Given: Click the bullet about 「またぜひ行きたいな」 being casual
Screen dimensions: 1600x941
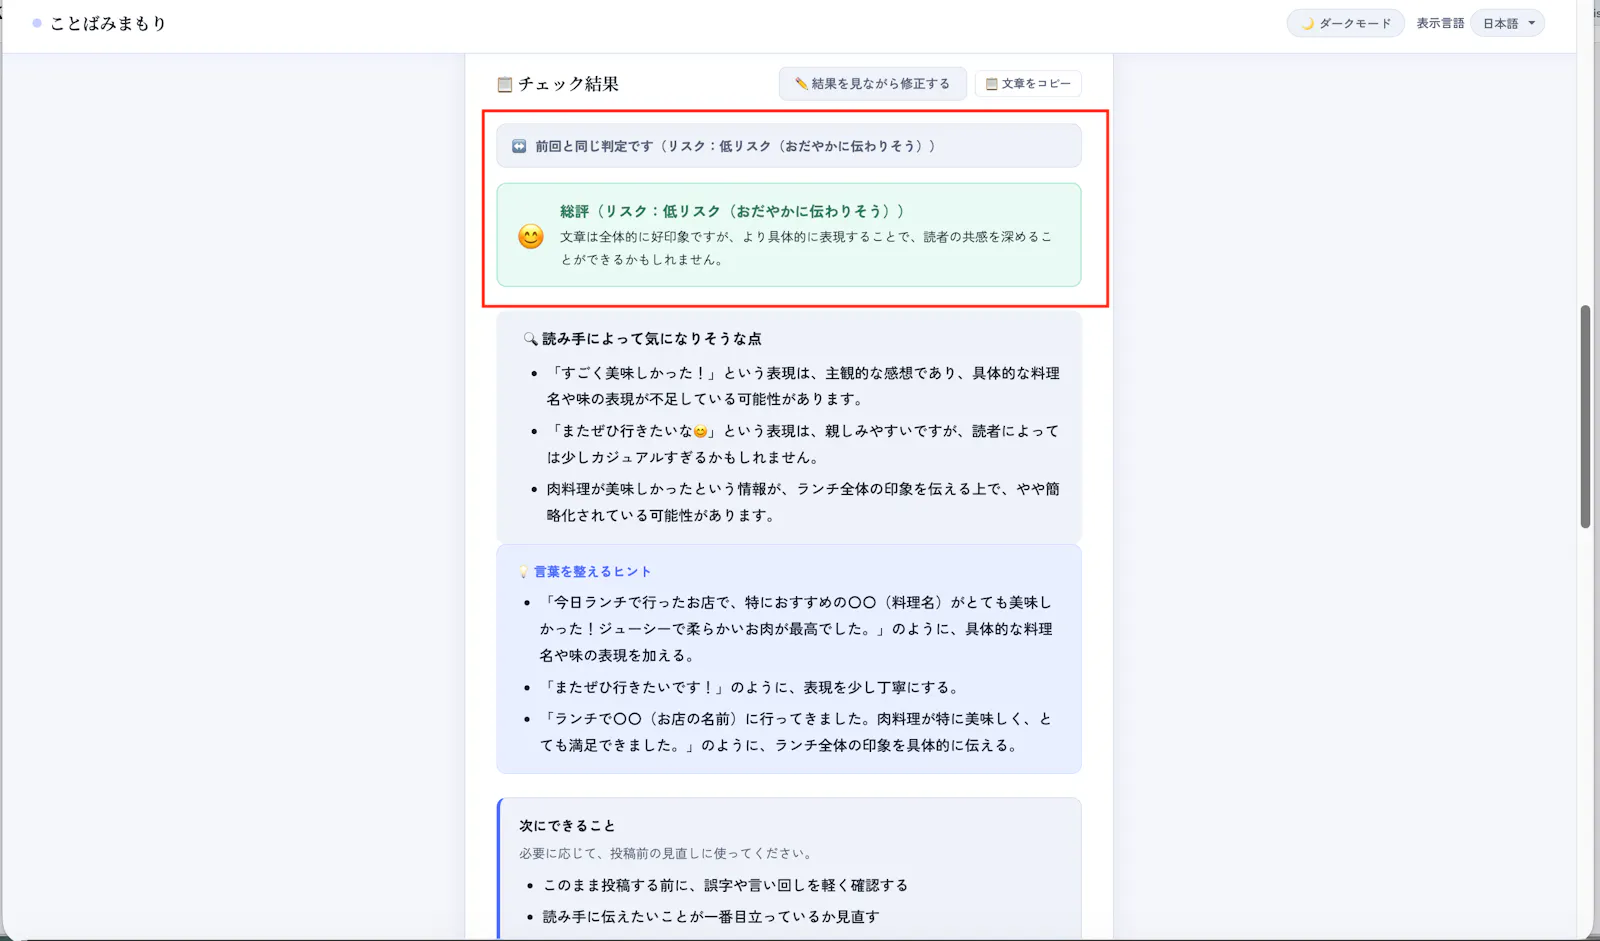Looking at the screenshot, I should point(803,444).
